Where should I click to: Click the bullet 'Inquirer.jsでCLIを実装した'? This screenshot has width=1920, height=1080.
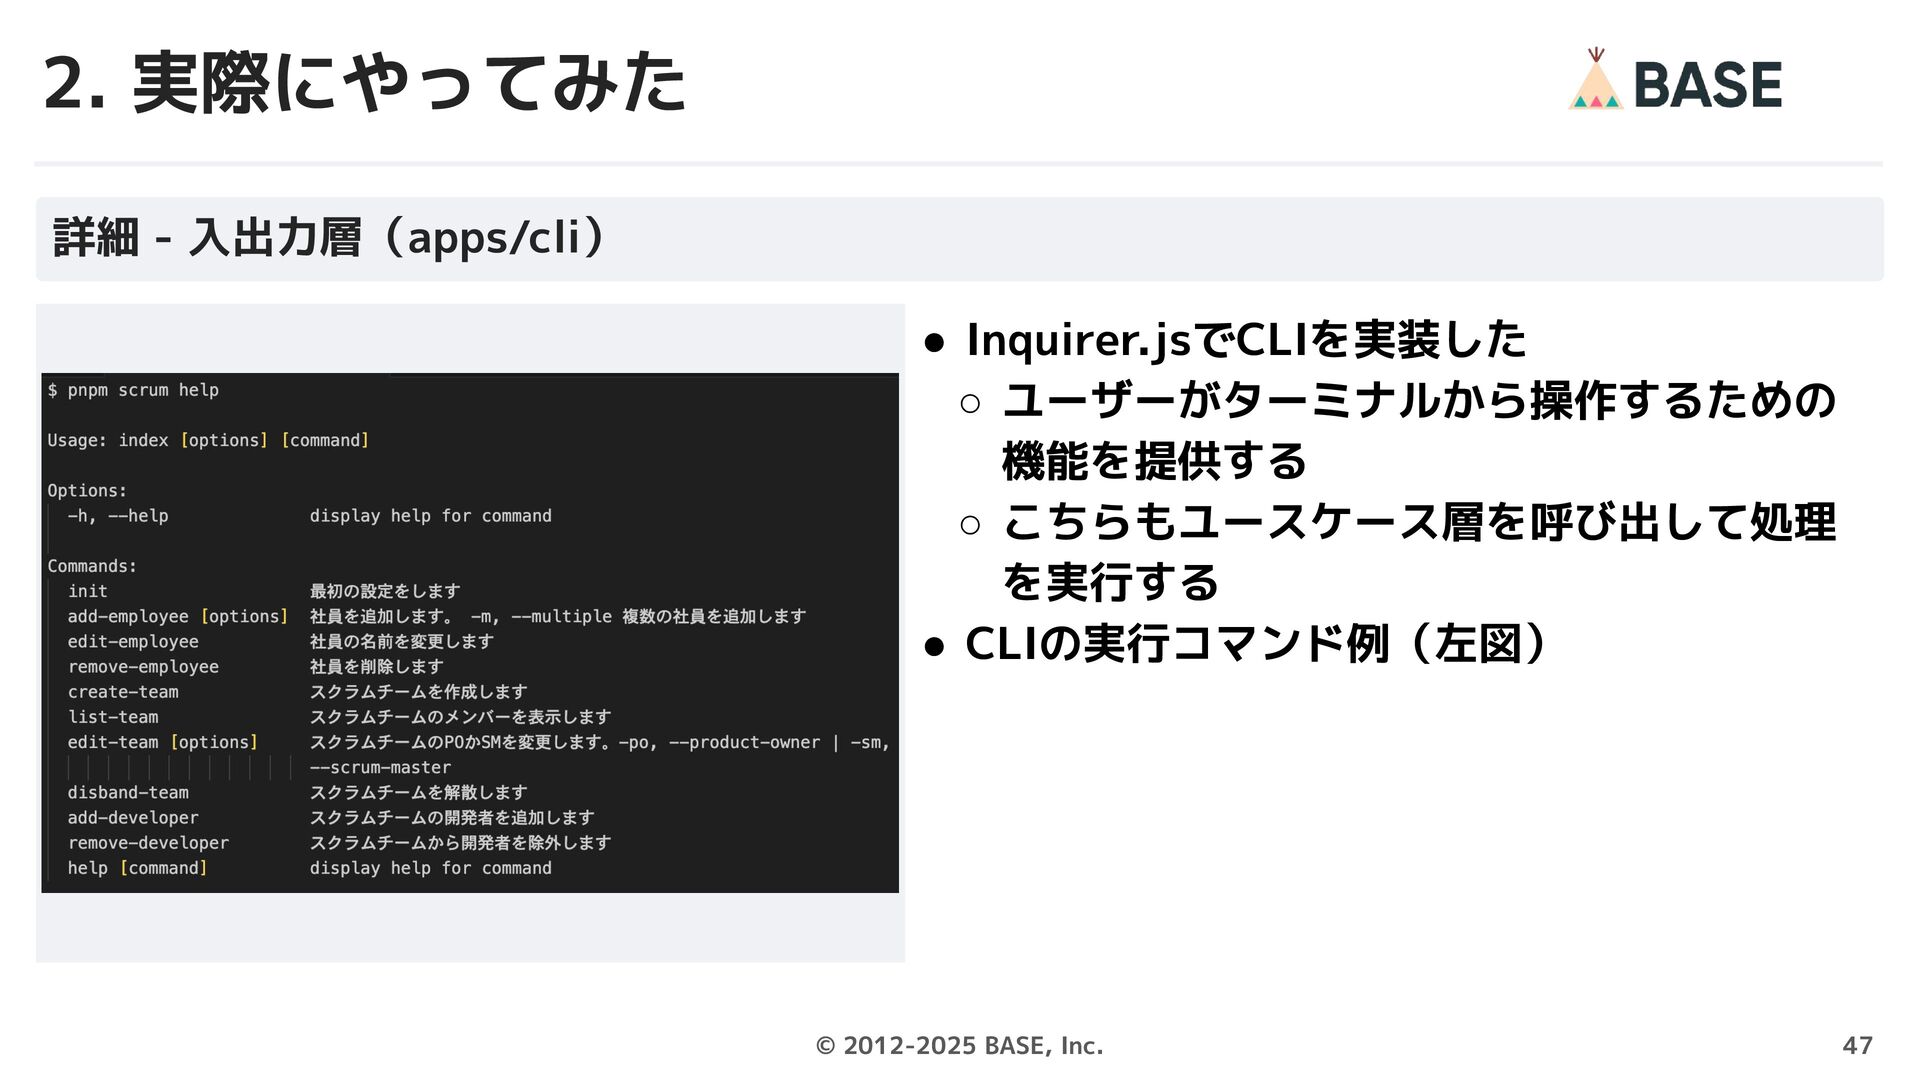tap(1245, 340)
